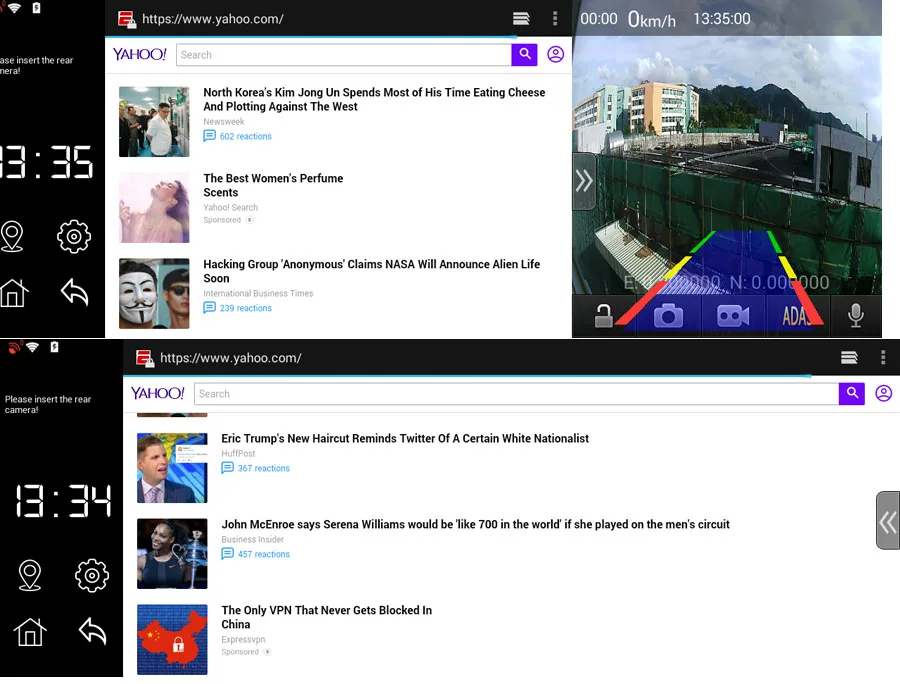Screen dimensions: 900x684
Task: Tap the 00:00 recording timer
Action: pos(599,19)
